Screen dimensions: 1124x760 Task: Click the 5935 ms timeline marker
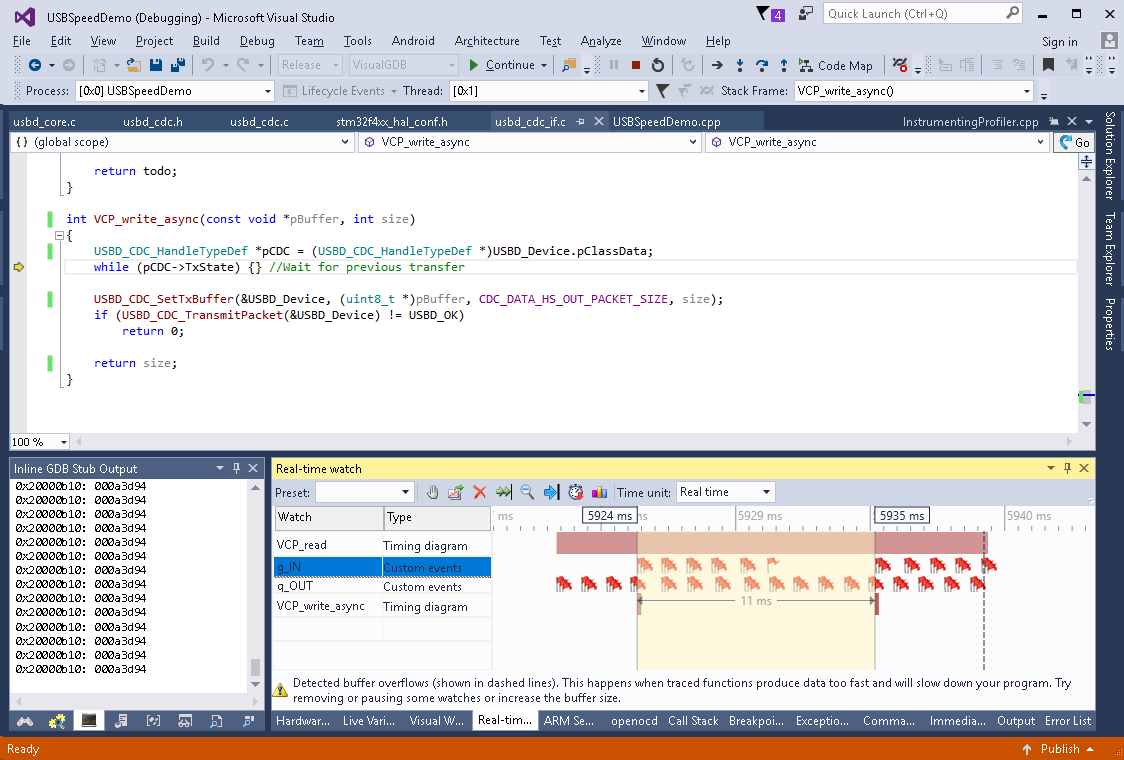tap(902, 516)
